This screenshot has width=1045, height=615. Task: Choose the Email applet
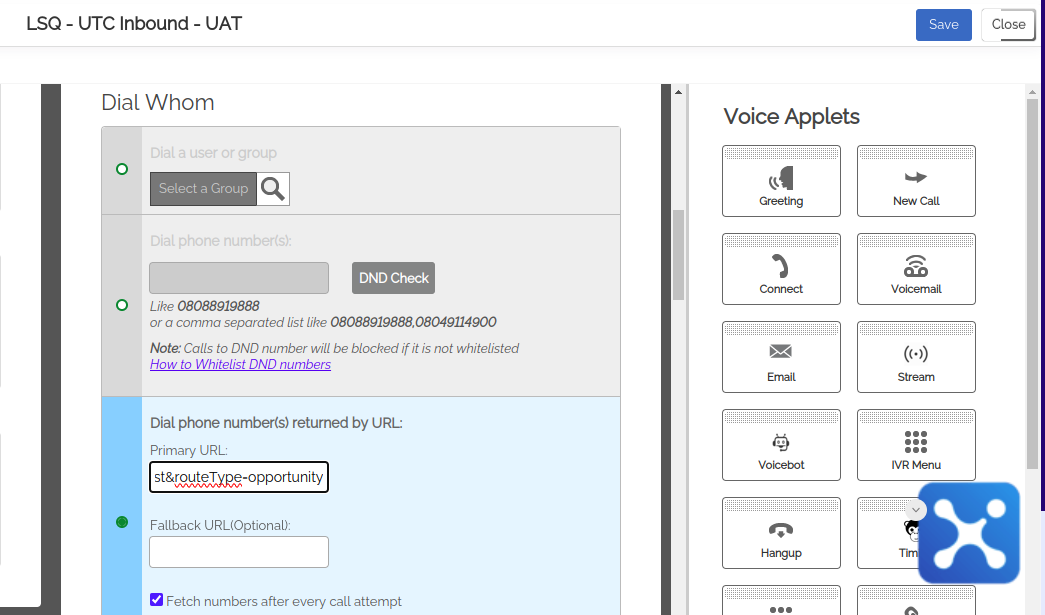click(x=781, y=357)
